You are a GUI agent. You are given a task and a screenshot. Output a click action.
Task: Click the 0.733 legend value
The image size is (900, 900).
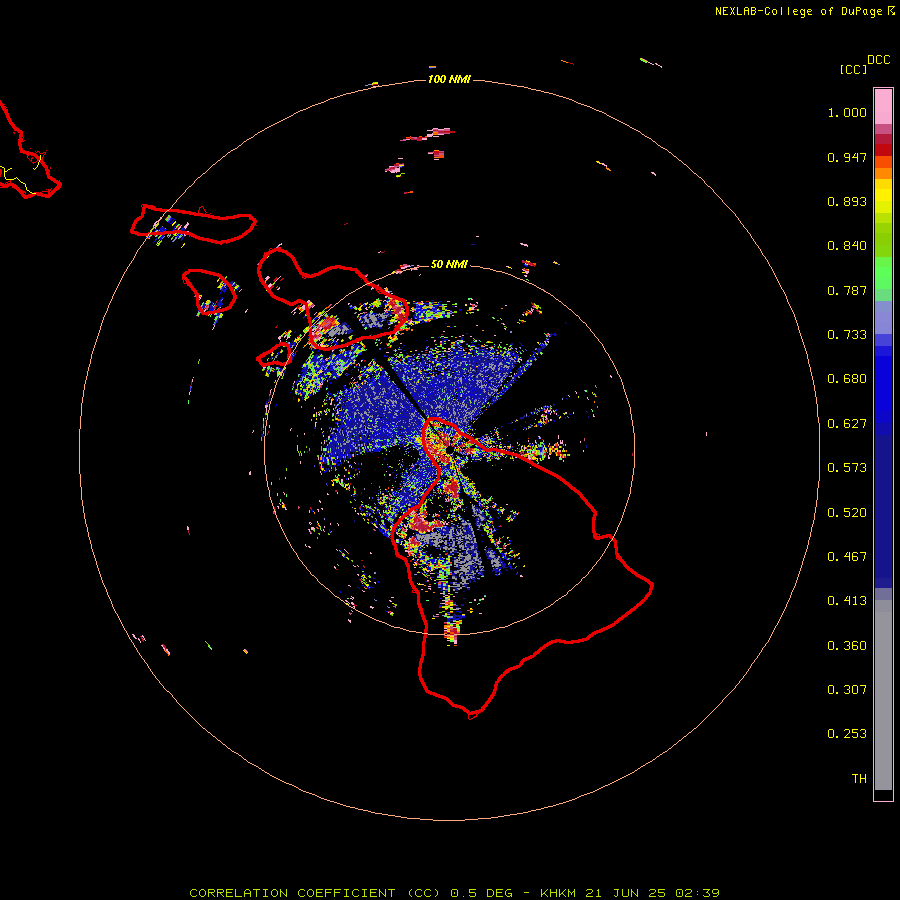coord(847,335)
